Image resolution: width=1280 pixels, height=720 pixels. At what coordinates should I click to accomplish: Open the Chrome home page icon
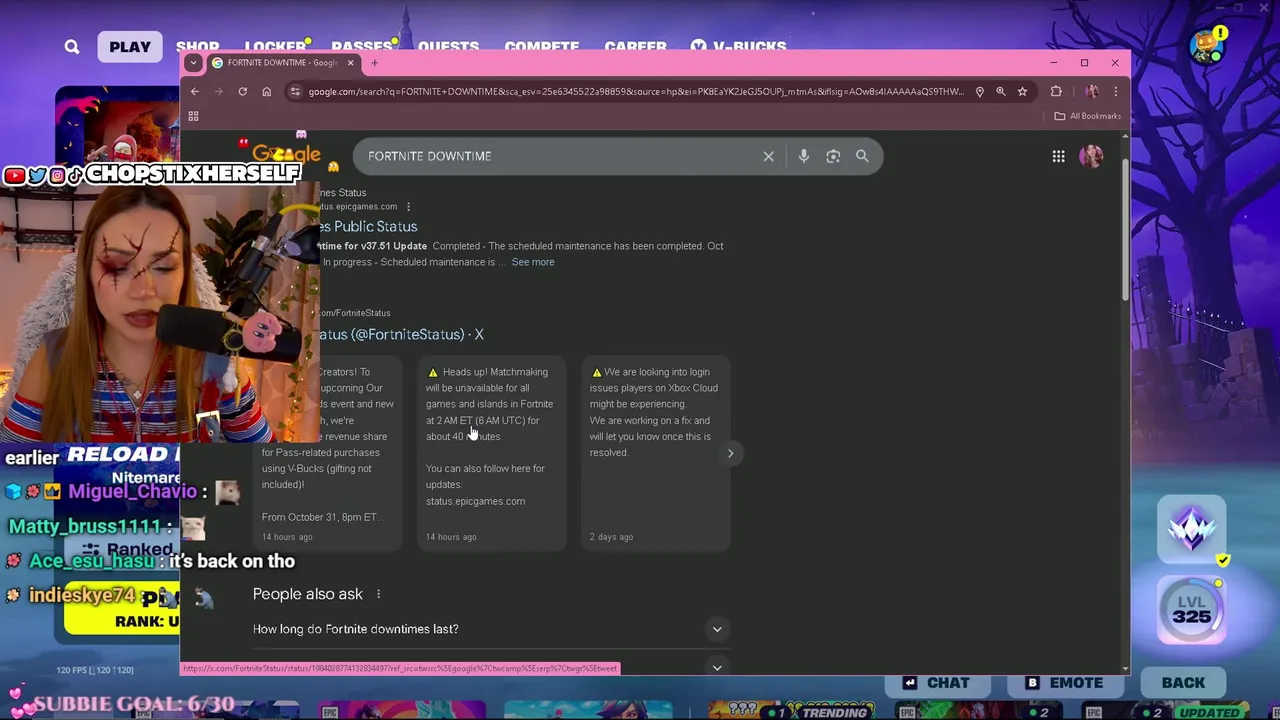[x=266, y=91]
